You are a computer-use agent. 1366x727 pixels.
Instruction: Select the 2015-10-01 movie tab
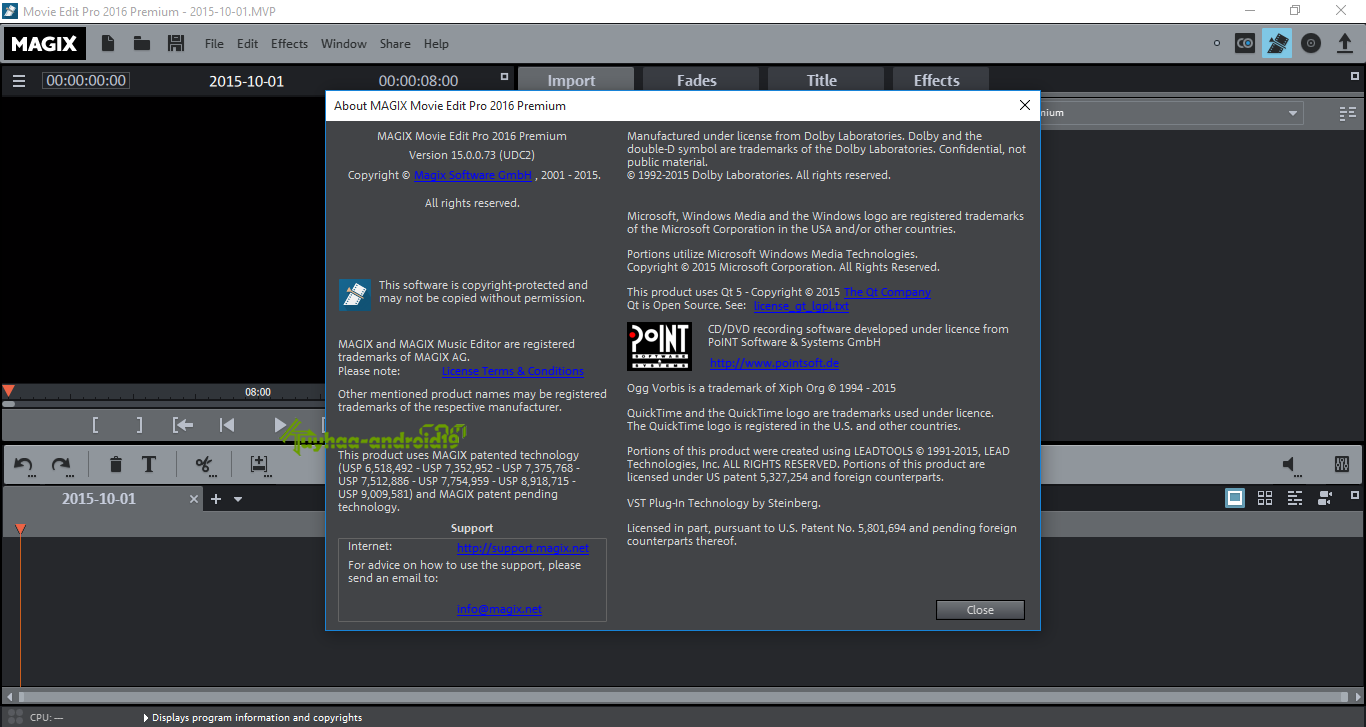[x=98, y=498]
